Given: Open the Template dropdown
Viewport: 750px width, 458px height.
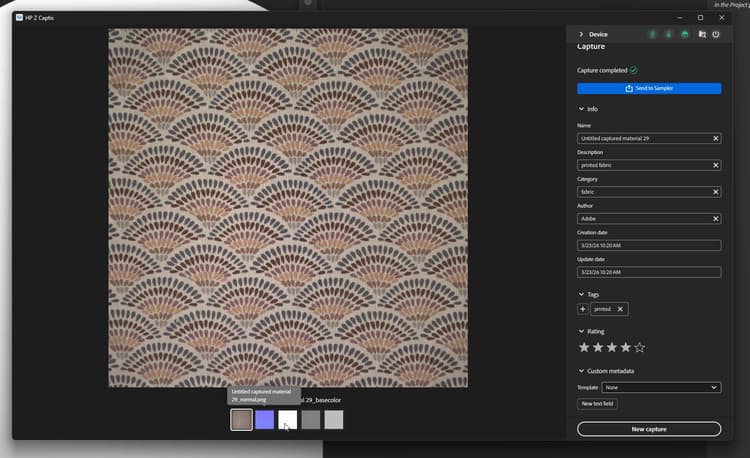Looking at the screenshot, I should pos(662,387).
